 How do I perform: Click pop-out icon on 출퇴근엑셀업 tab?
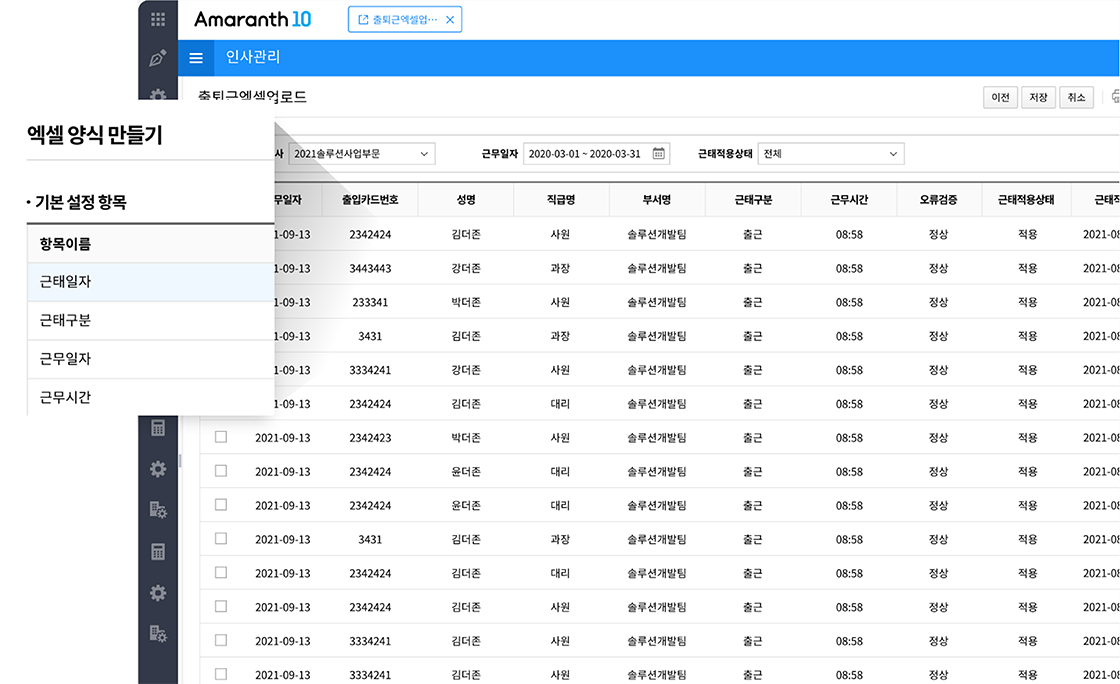point(363,20)
